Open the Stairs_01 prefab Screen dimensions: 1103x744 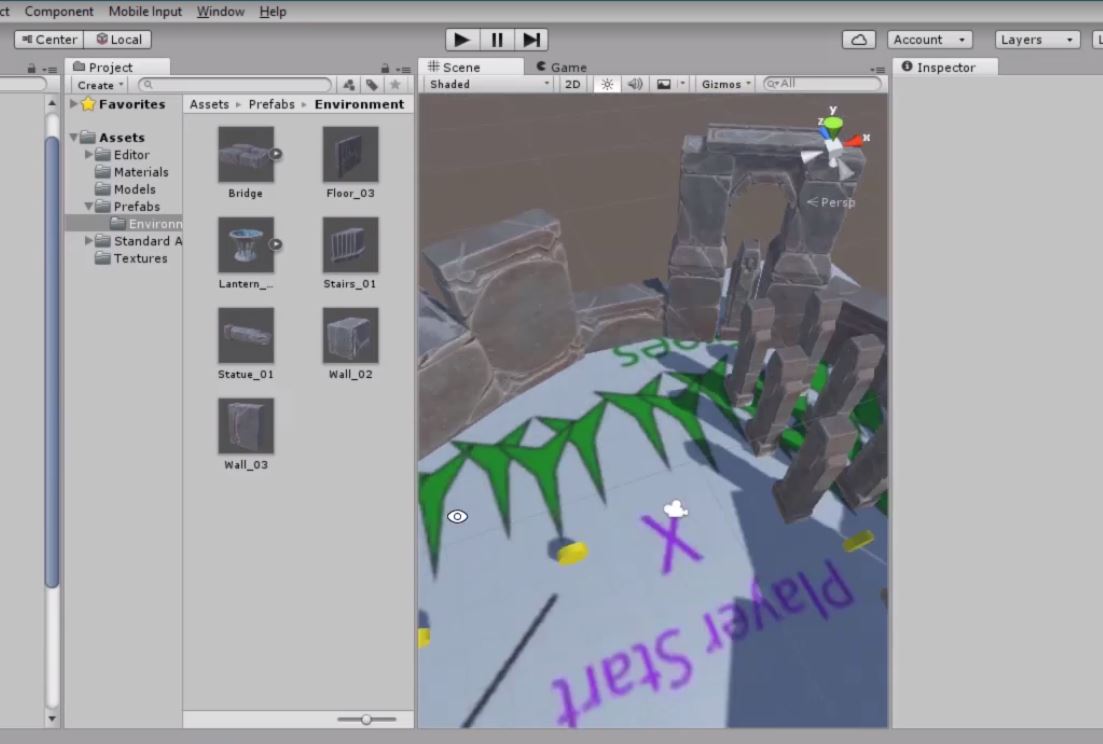pyautogui.click(x=349, y=246)
